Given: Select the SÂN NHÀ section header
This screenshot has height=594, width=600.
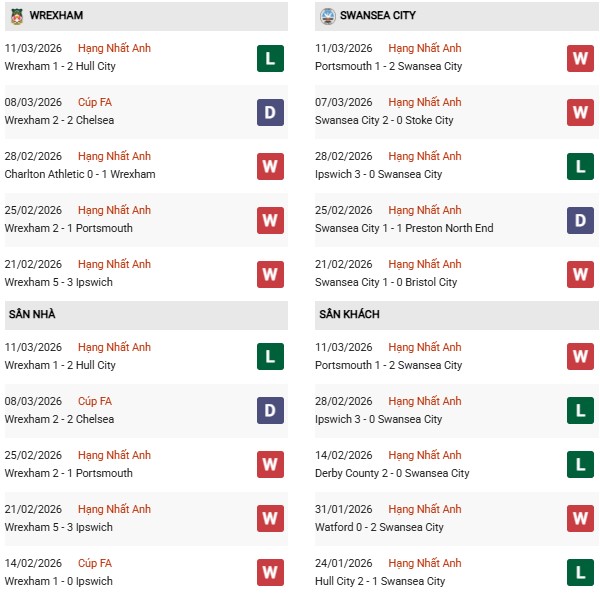Looking at the screenshot, I should point(32,314).
